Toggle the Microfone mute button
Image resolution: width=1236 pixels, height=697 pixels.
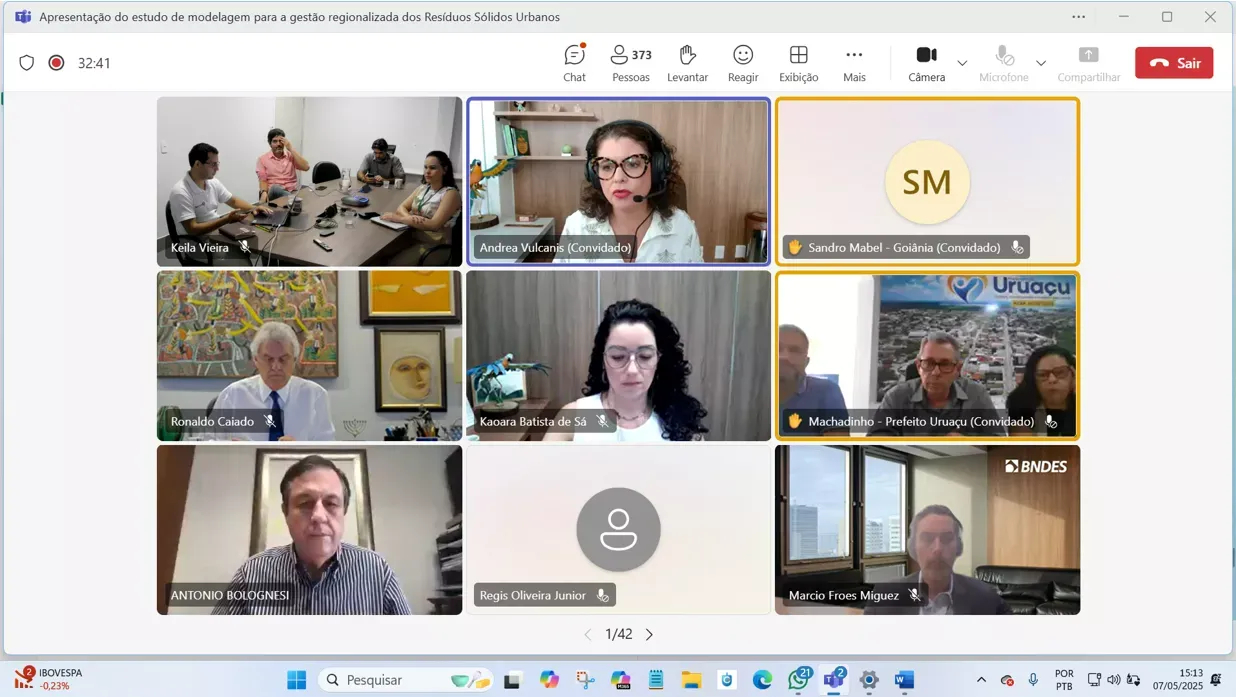pos(1004,63)
